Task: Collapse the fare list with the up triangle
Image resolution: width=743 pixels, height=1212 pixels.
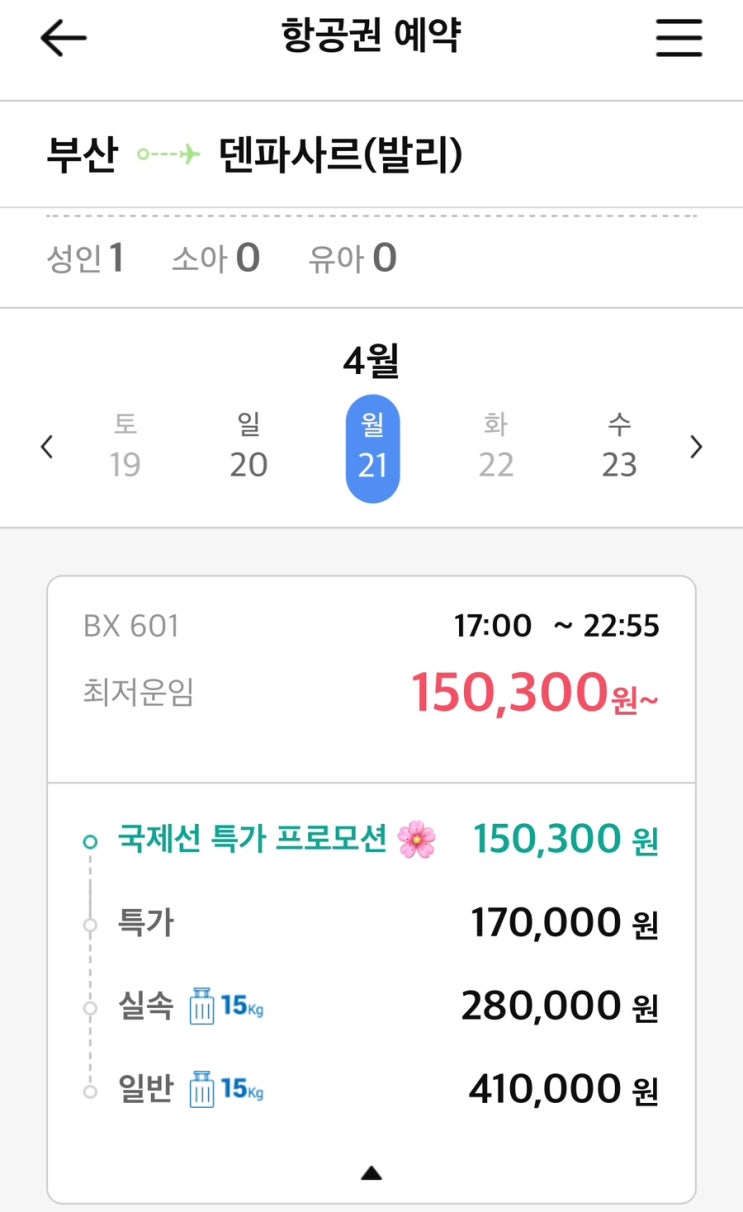Action: pos(371,1173)
